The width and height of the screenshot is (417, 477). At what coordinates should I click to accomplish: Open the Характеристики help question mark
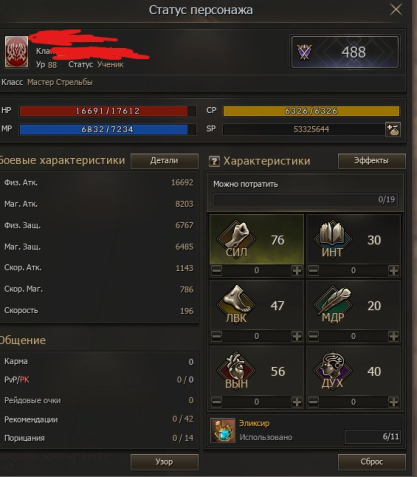214,162
